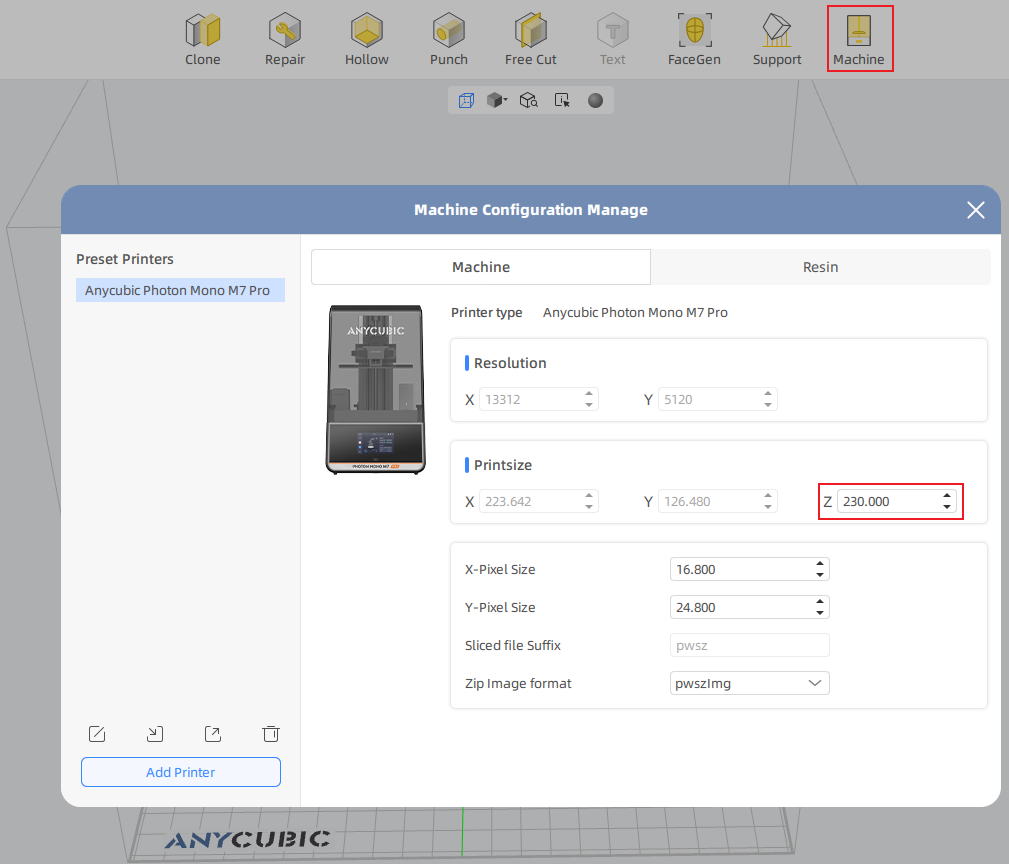Select the Hollow tool
The image size is (1009, 864).
pyautogui.click(x=367, y=40)
